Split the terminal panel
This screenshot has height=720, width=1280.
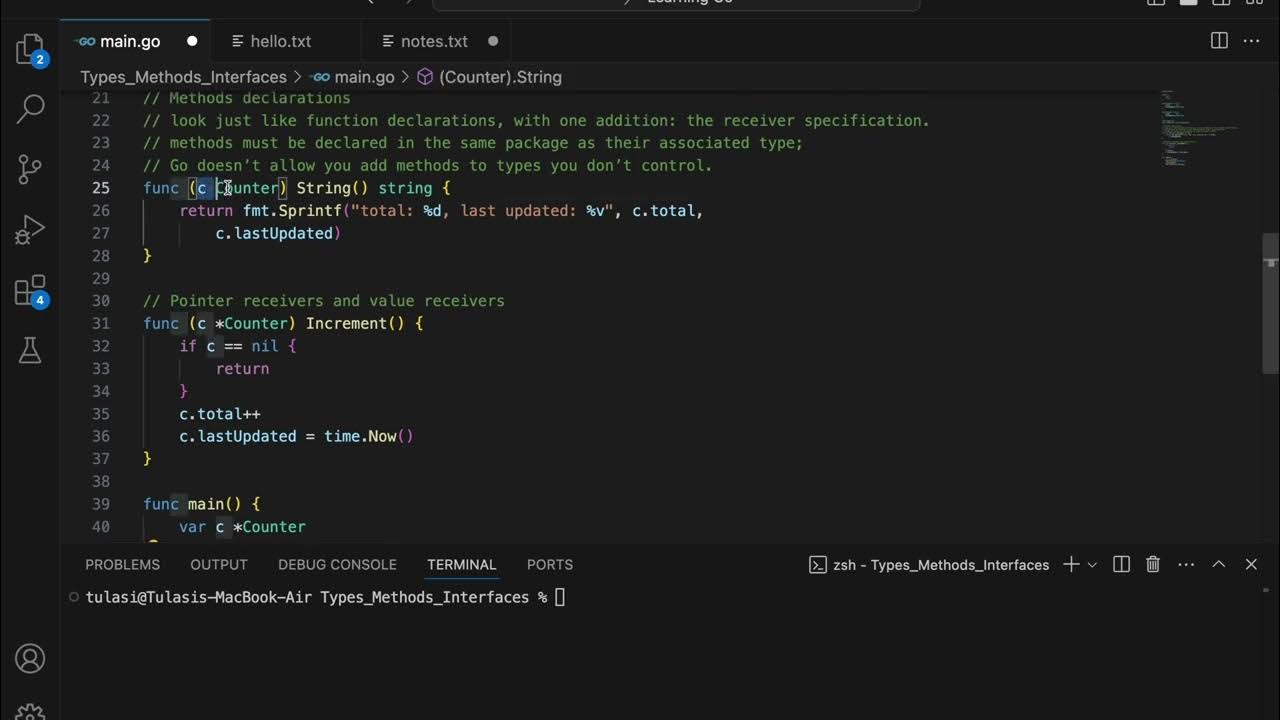point(1122,565)
